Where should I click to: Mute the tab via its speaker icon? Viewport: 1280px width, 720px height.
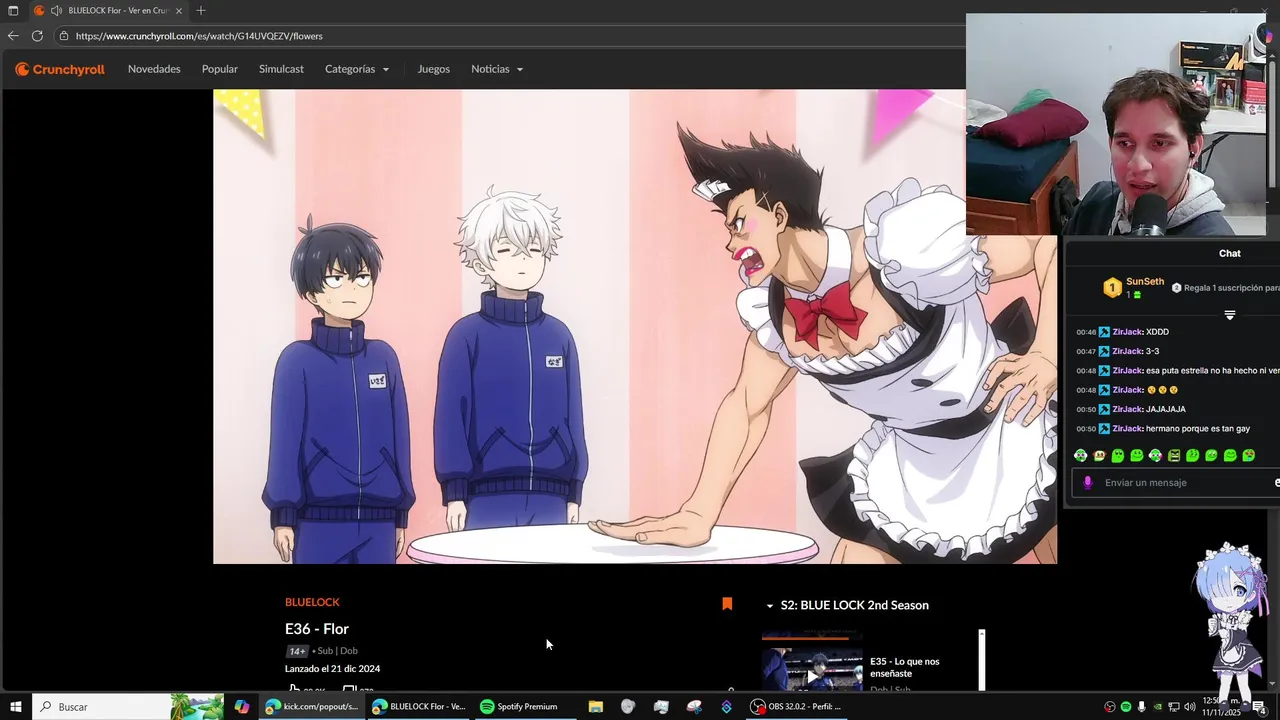[x=56, y=11]
